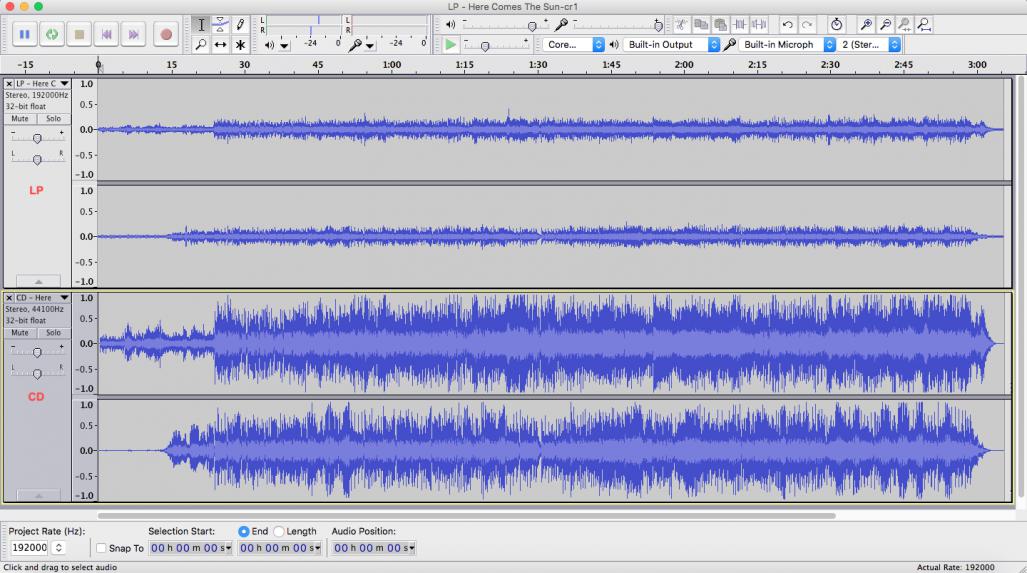Click the Undo arrow icon

[x=788, y=25]
